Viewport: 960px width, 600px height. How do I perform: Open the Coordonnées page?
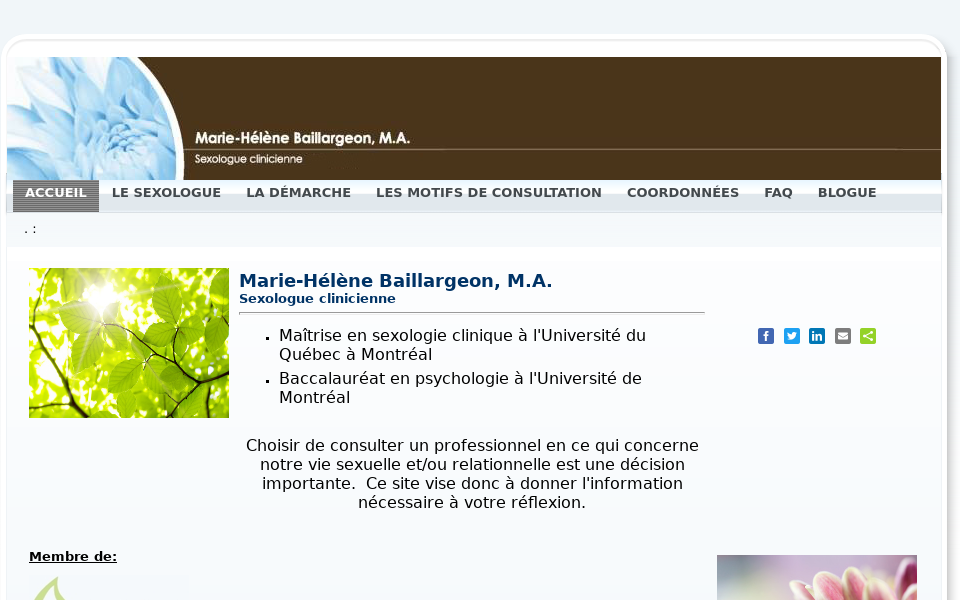tap(682, 193)
